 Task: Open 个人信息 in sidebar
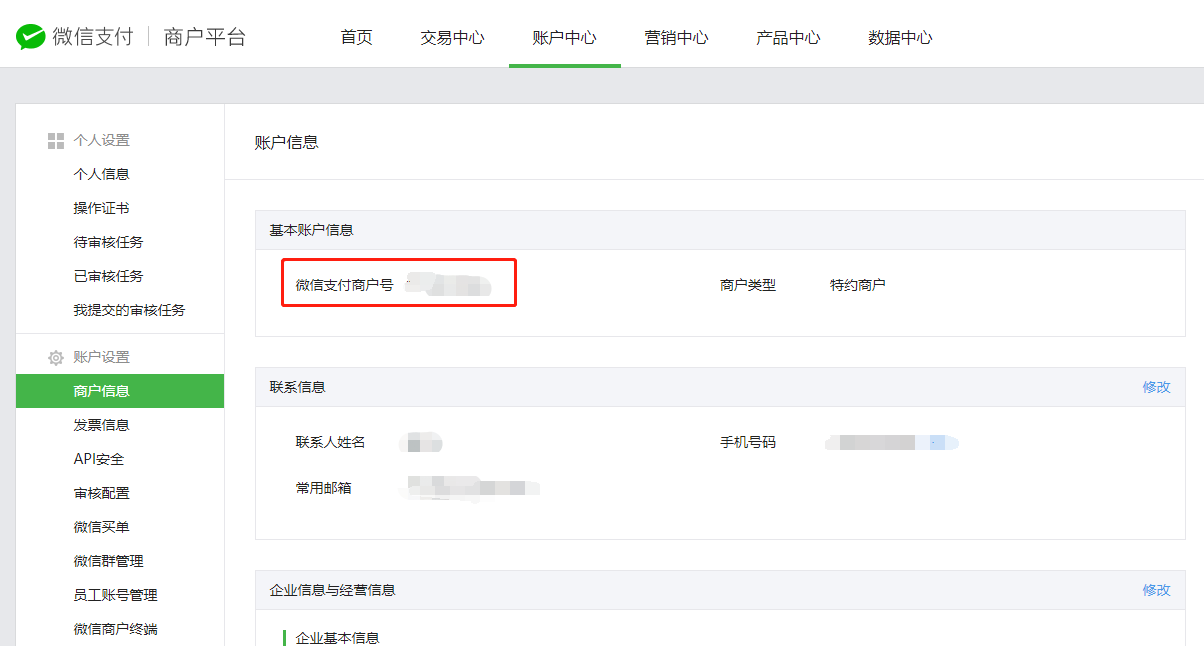coord(101,174)
